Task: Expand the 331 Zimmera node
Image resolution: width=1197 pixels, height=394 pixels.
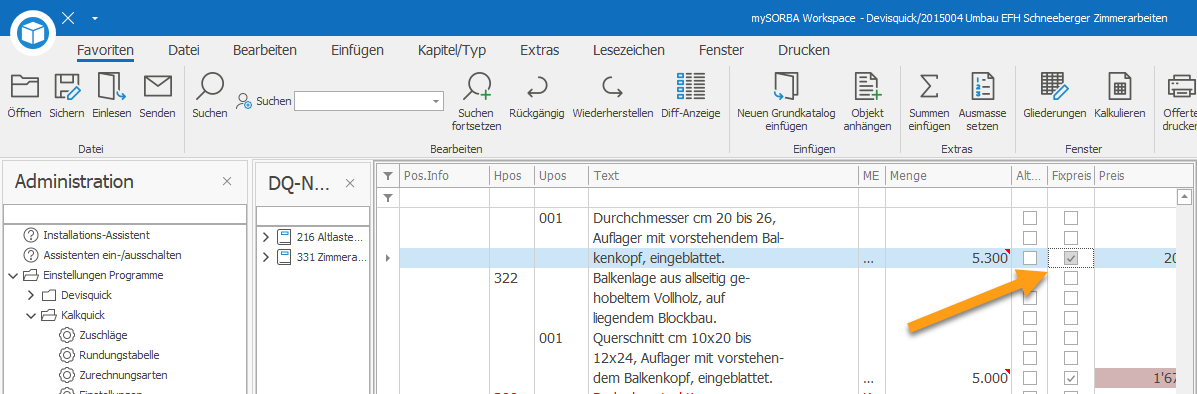Action: pos(266,257)
